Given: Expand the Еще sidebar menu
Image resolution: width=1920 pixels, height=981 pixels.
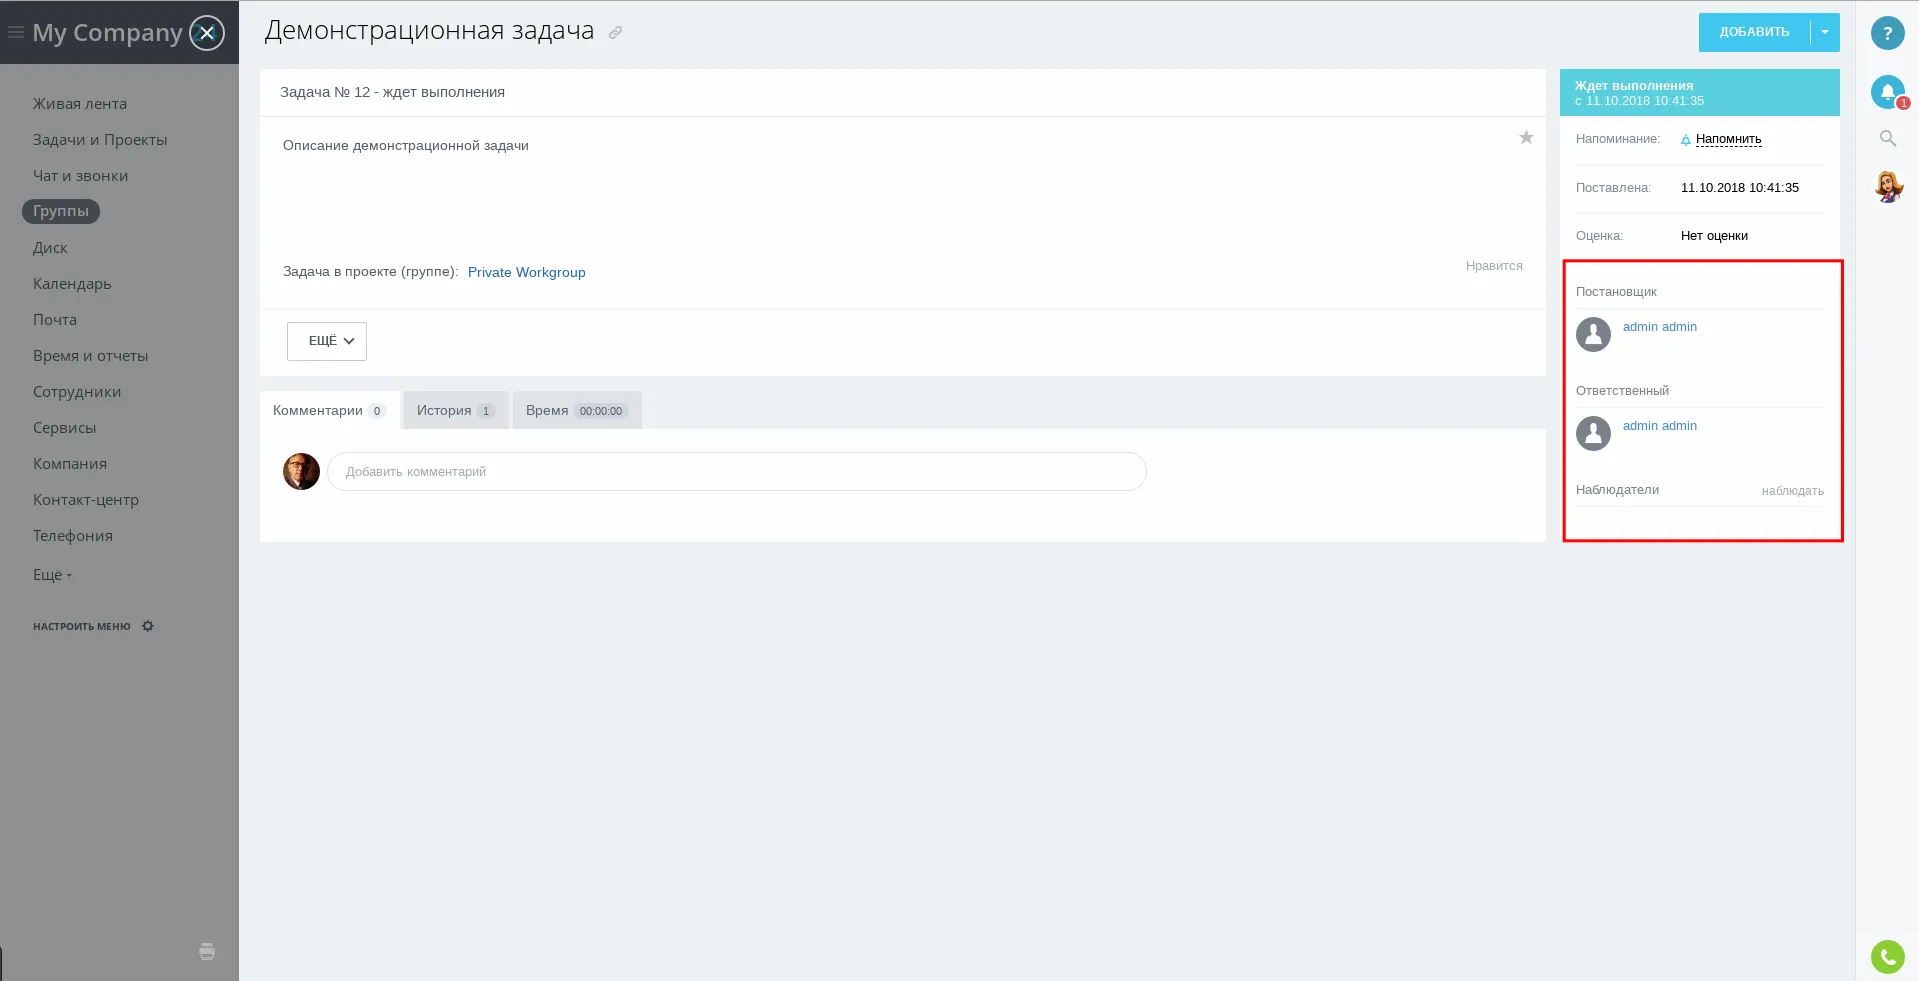Looking at the screenshot, I should tap(52, 575).
